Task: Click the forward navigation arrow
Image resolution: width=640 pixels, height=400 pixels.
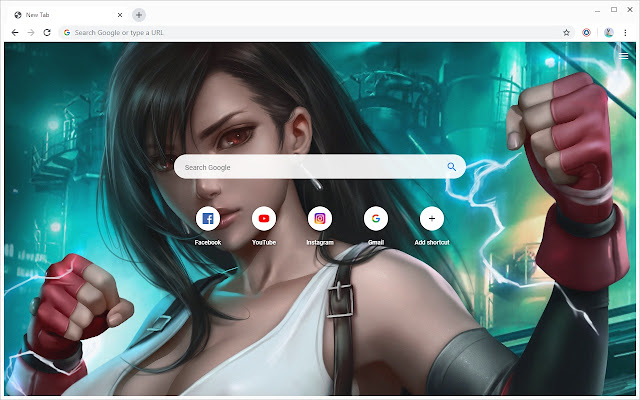Action: click(x=31, y=33)
